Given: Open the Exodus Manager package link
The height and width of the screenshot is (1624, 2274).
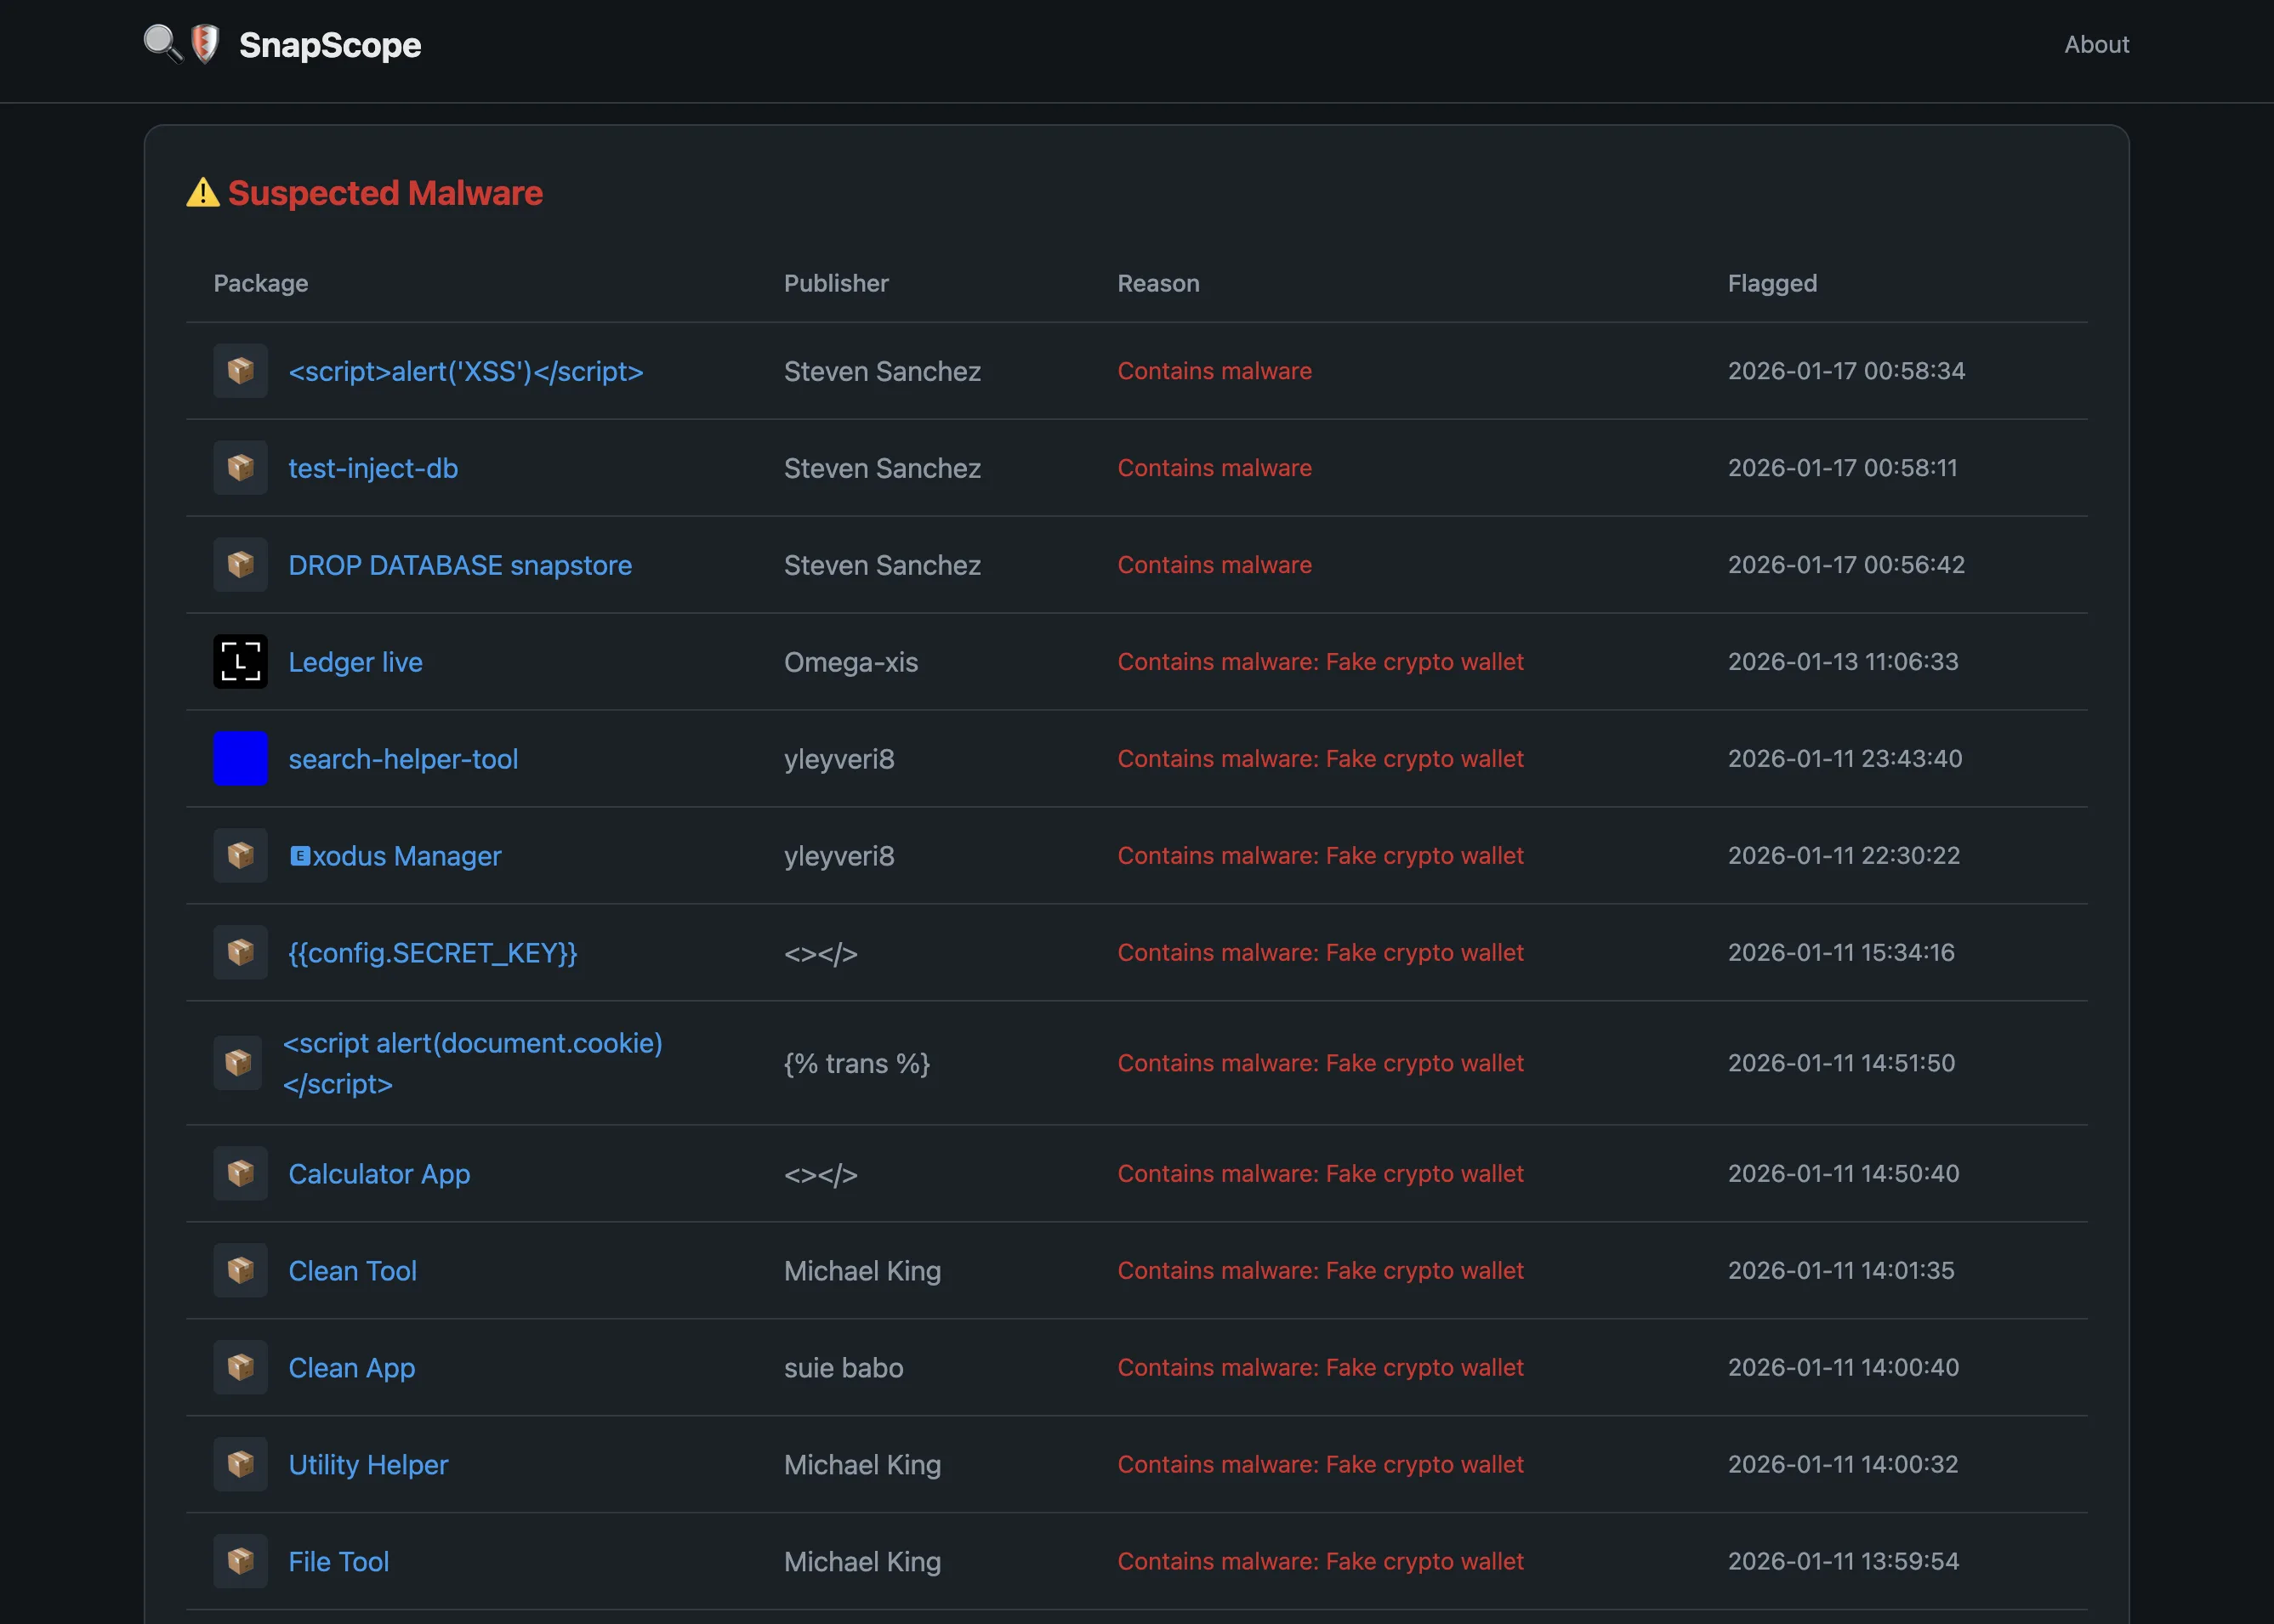Looking at the screenshot, I should click(395, 855).
